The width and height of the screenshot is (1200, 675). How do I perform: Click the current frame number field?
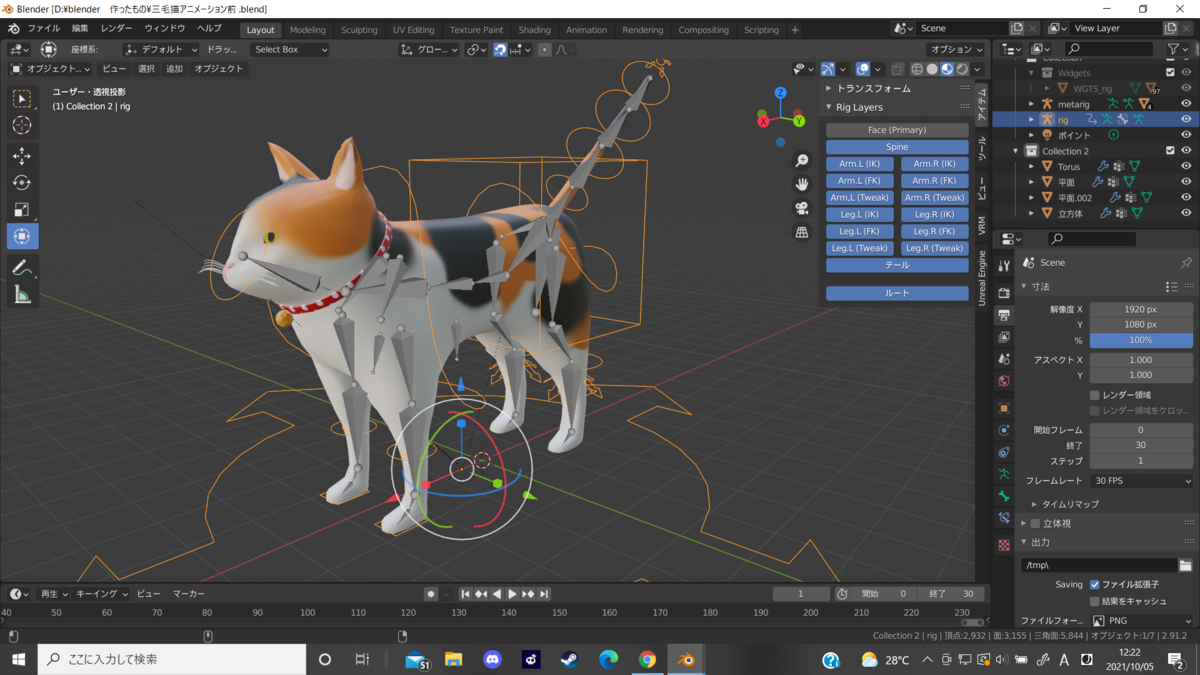[800, 594]
